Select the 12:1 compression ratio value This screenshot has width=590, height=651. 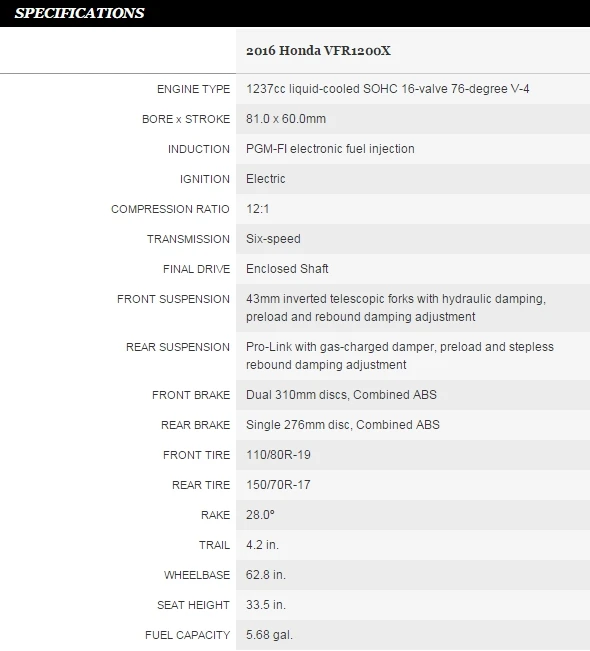[257, 209]
